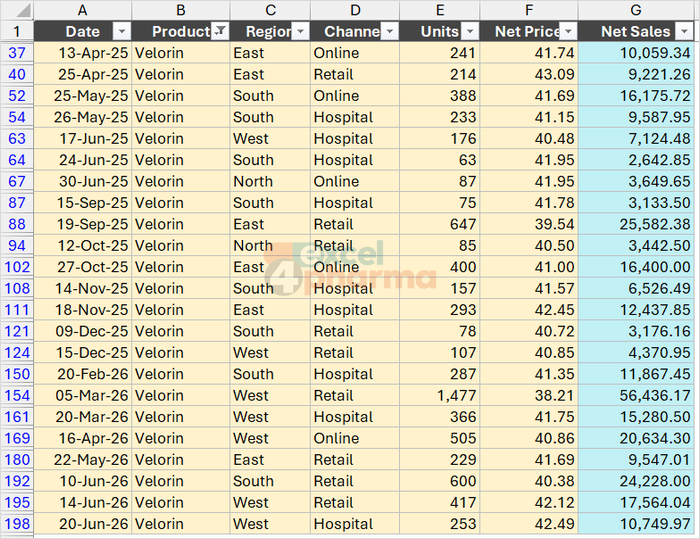Select column G header
Screen dimensions: 700x539
(x=636, y=10)
